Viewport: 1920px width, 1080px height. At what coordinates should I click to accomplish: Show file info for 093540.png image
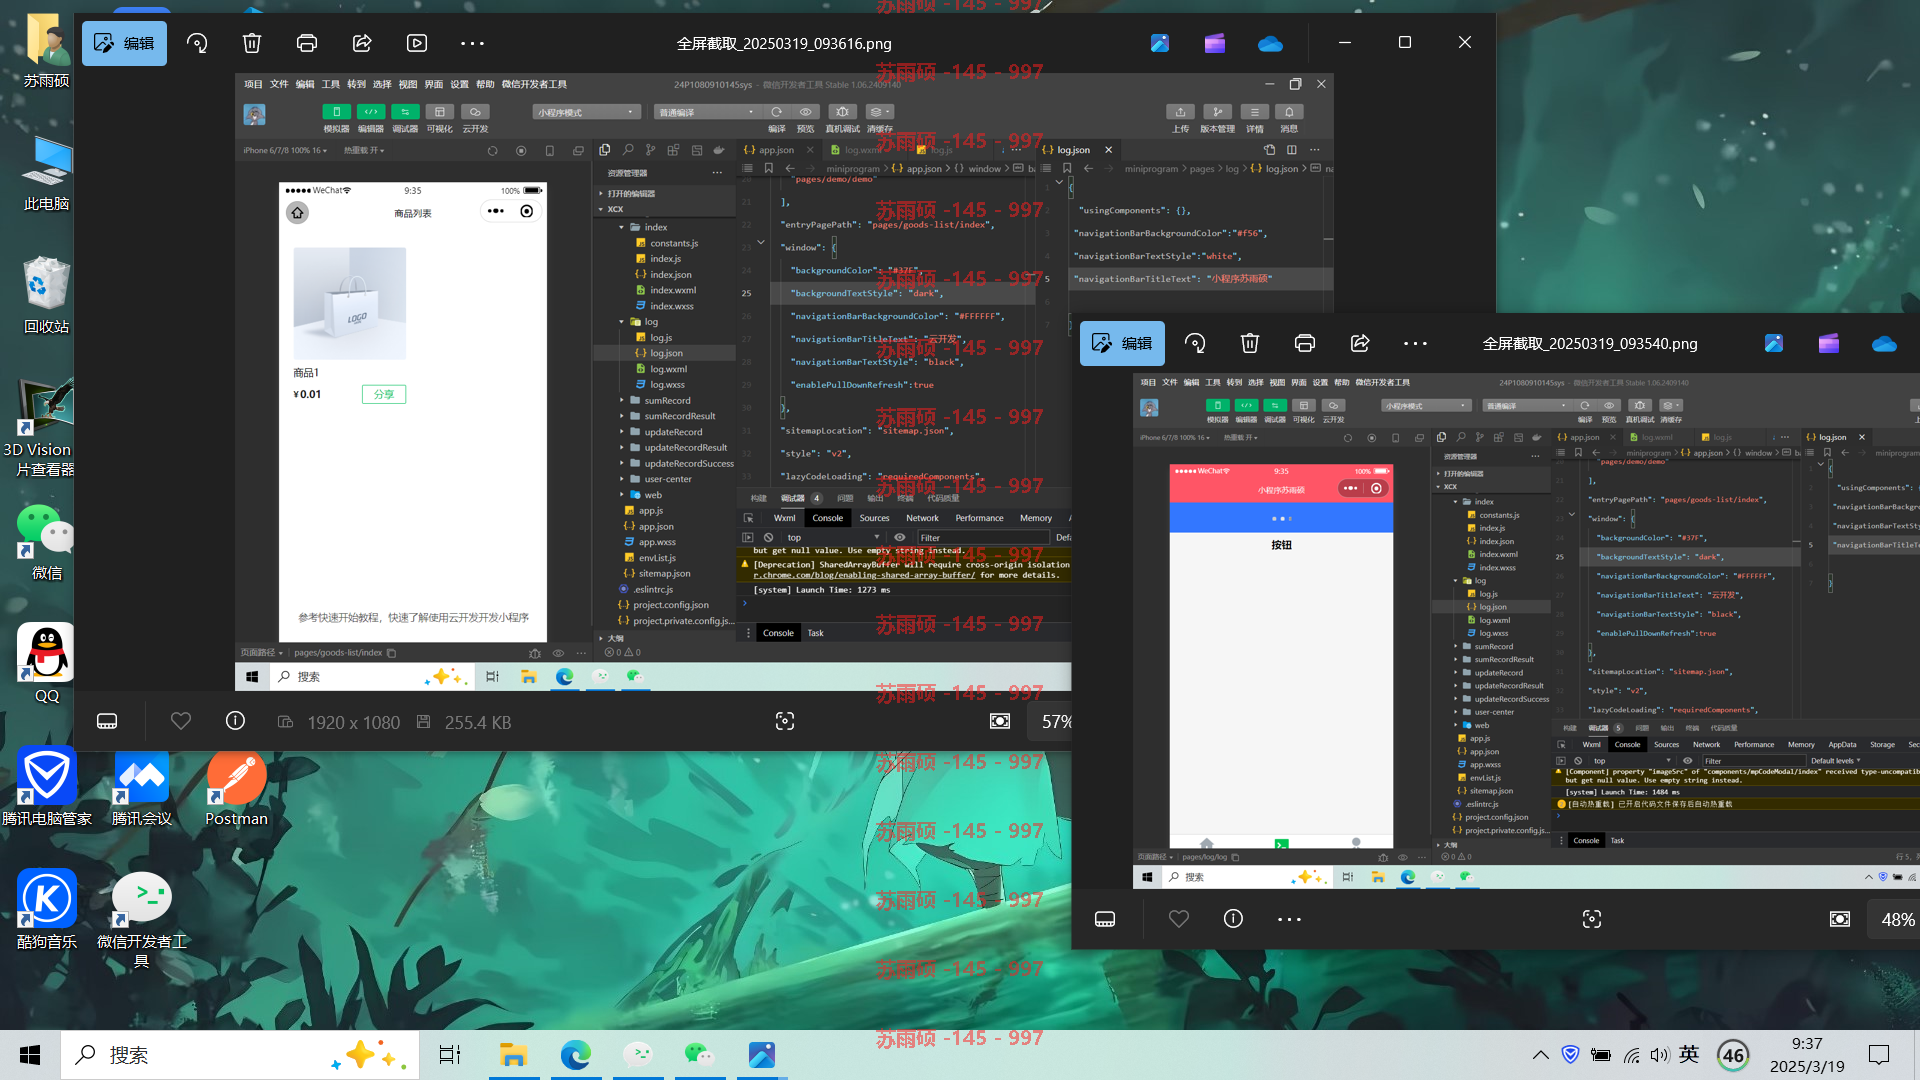[x=1233, y=919]
